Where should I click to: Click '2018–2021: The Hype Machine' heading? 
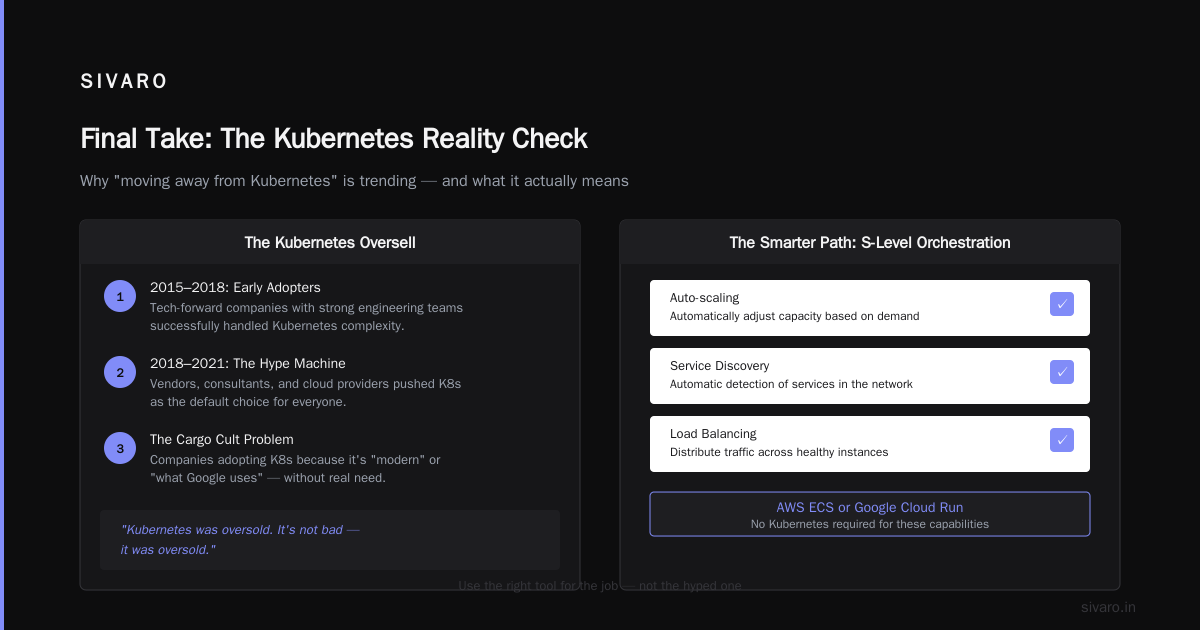[x=248, y=363]
